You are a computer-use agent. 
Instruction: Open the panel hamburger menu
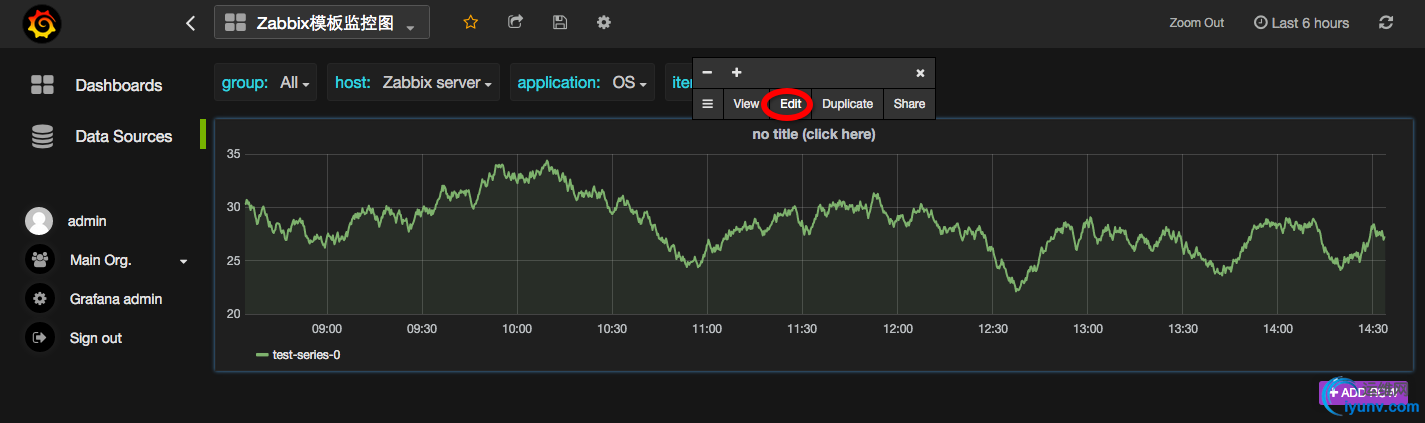(707, 104)
